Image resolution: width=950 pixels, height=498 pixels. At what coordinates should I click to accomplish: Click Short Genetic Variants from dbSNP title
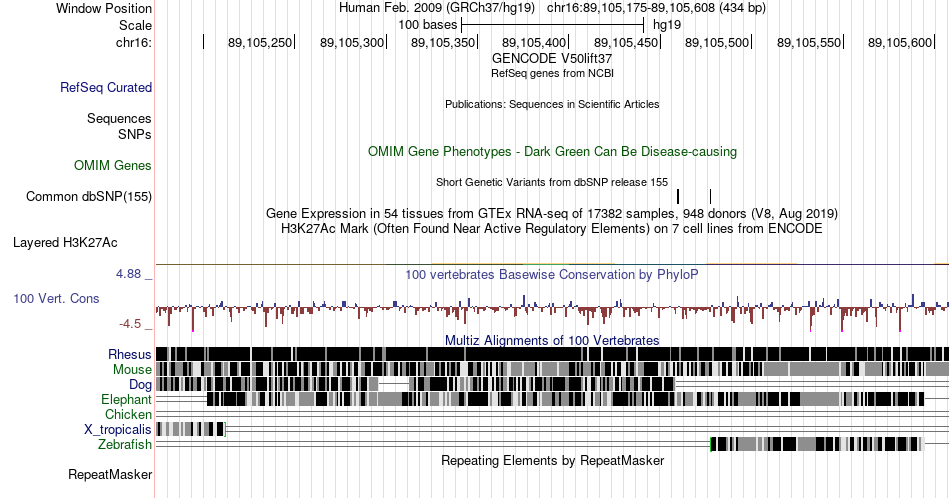pos(552,182)
